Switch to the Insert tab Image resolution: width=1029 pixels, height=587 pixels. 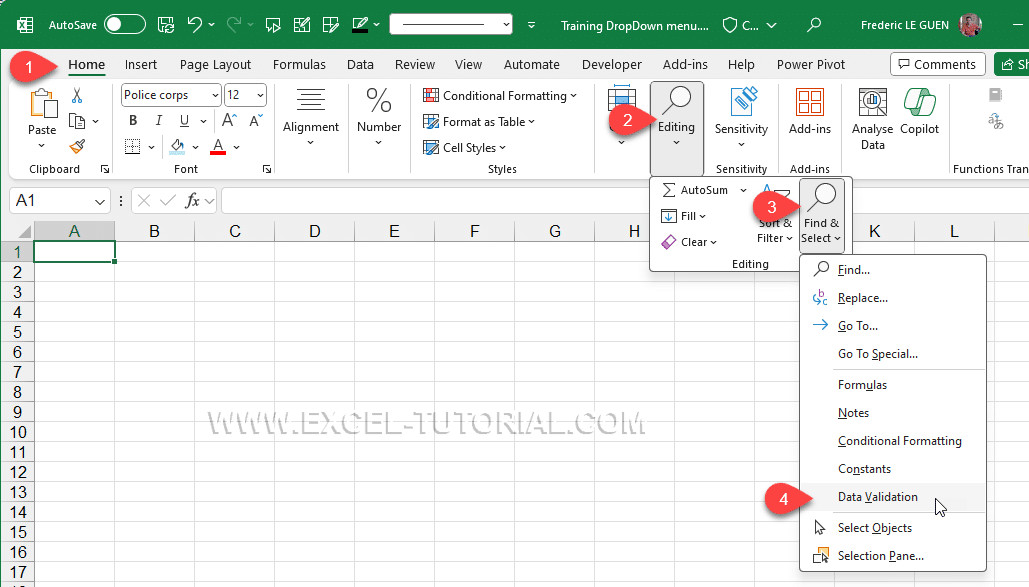pos(140,64)
